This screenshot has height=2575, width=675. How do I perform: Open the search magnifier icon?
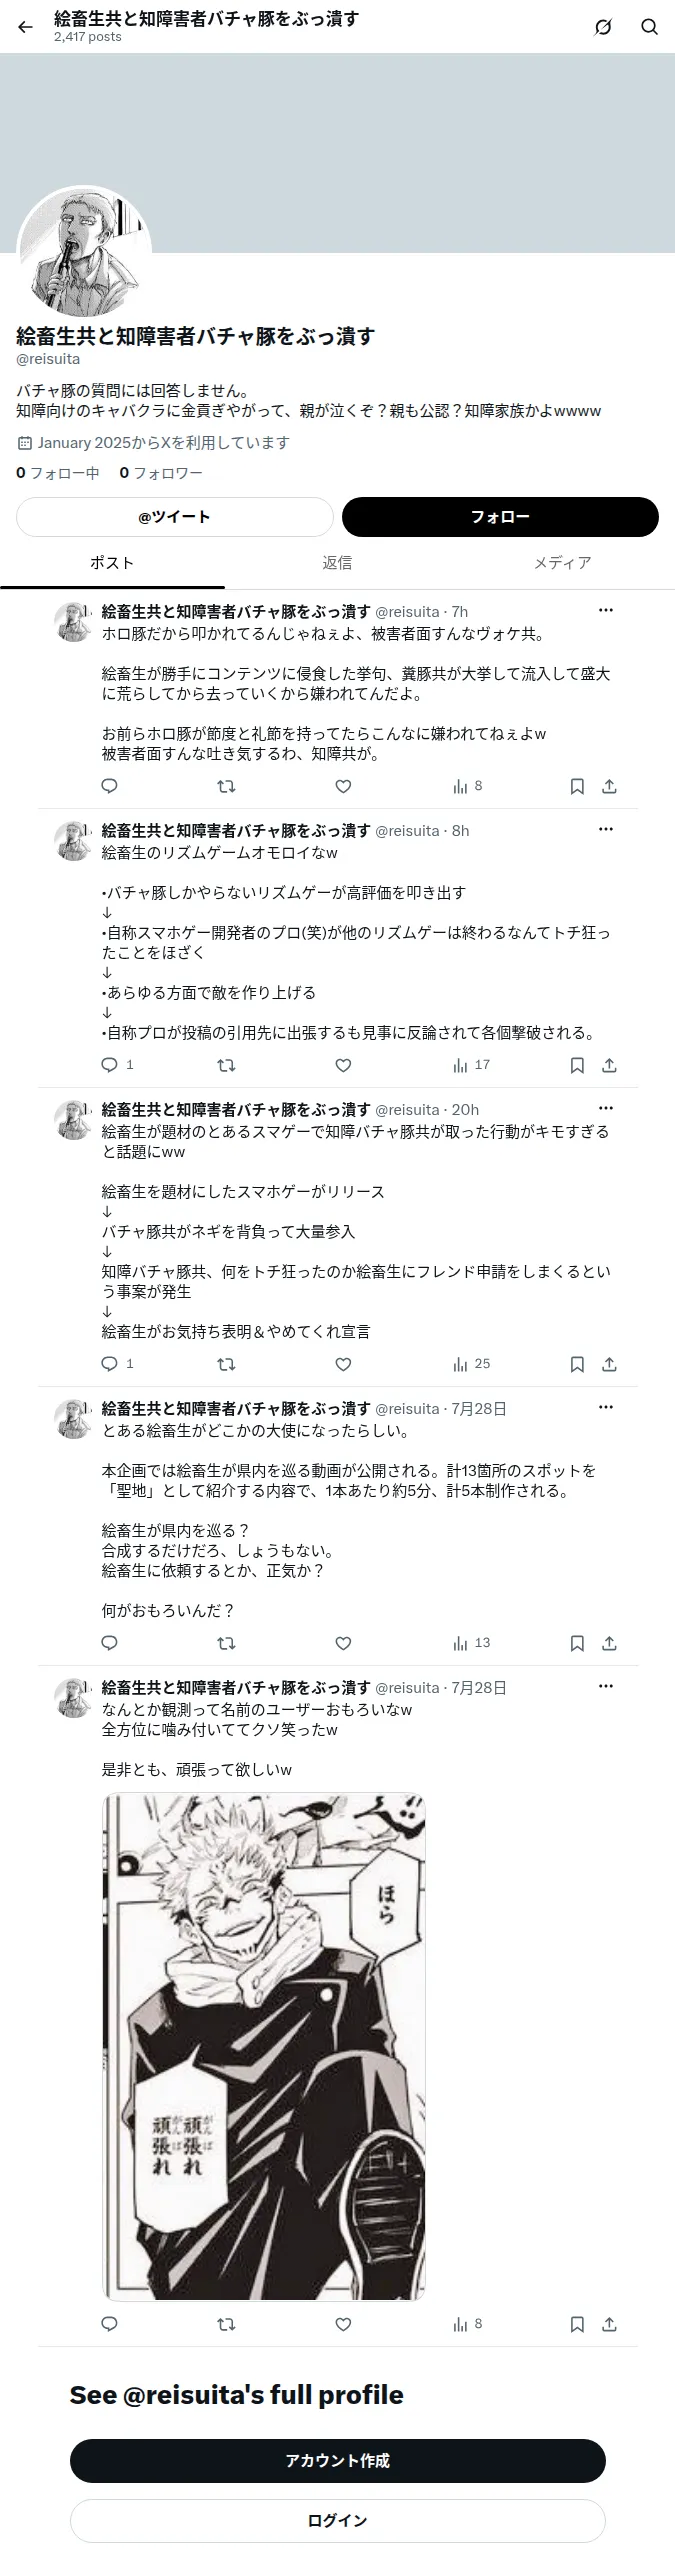(x=649, y=27)
